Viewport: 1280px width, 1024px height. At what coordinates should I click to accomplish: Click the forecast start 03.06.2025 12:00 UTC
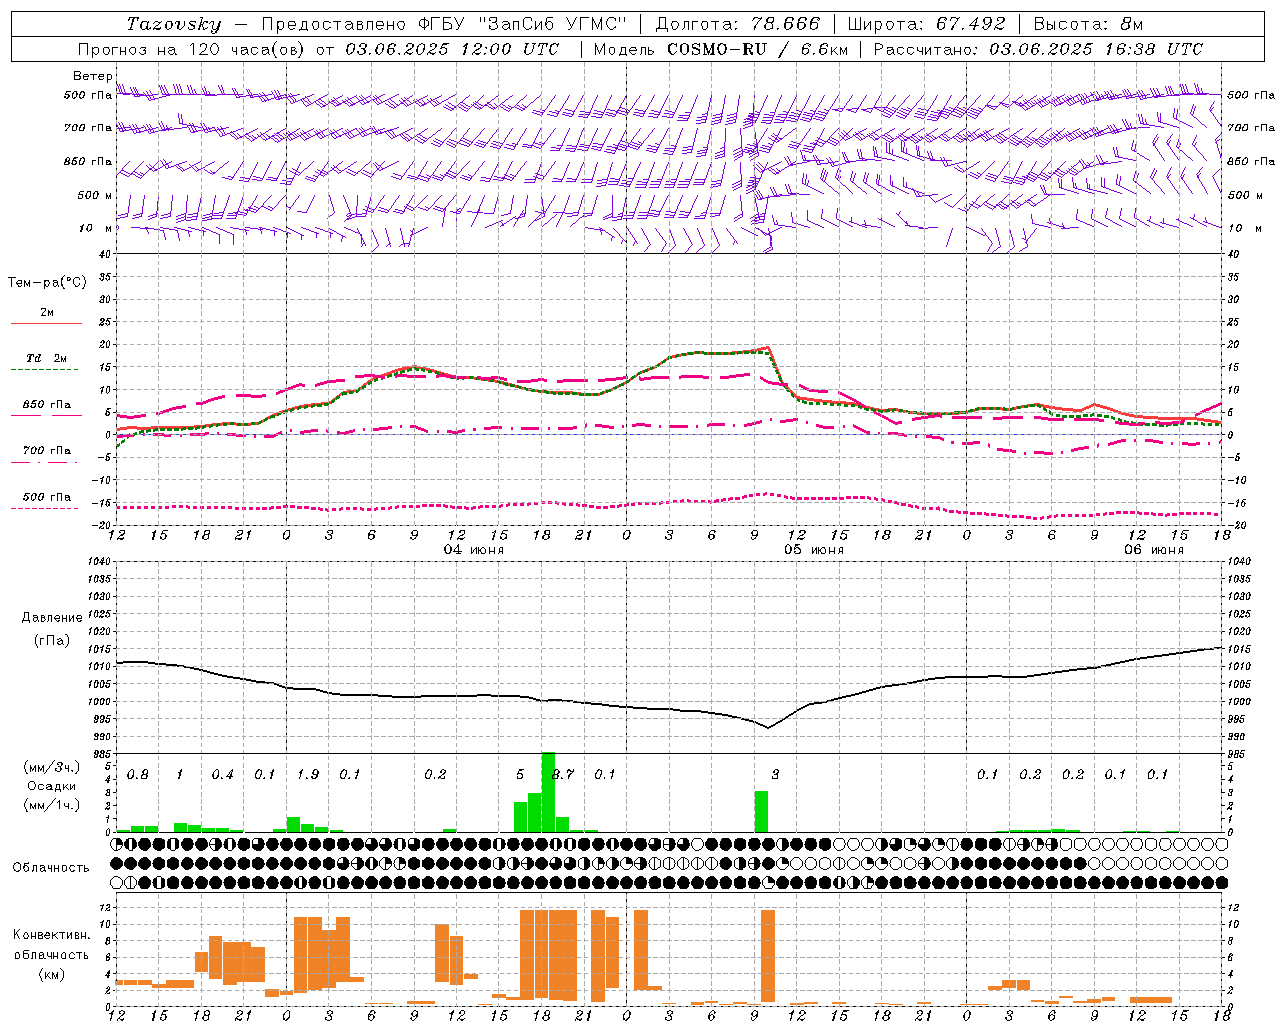tap(452, 49)
